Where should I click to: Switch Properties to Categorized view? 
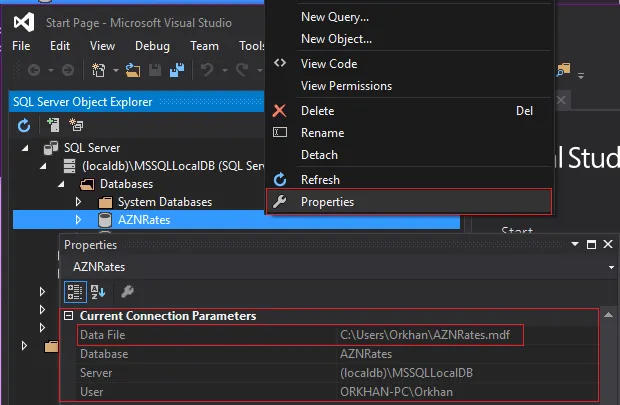[x=75, y=292]
